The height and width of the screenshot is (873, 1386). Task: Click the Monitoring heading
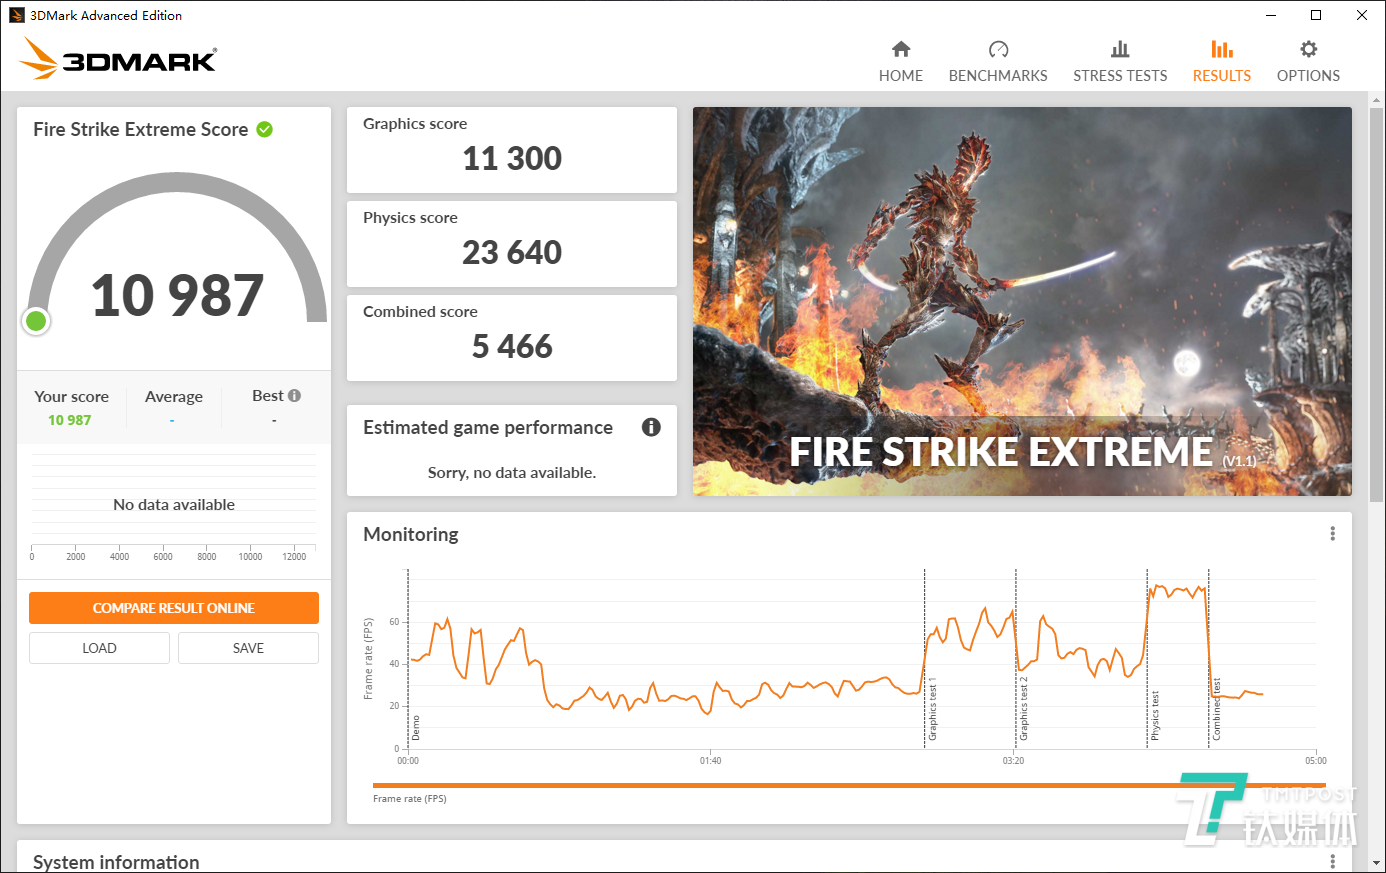pos(411,534)
